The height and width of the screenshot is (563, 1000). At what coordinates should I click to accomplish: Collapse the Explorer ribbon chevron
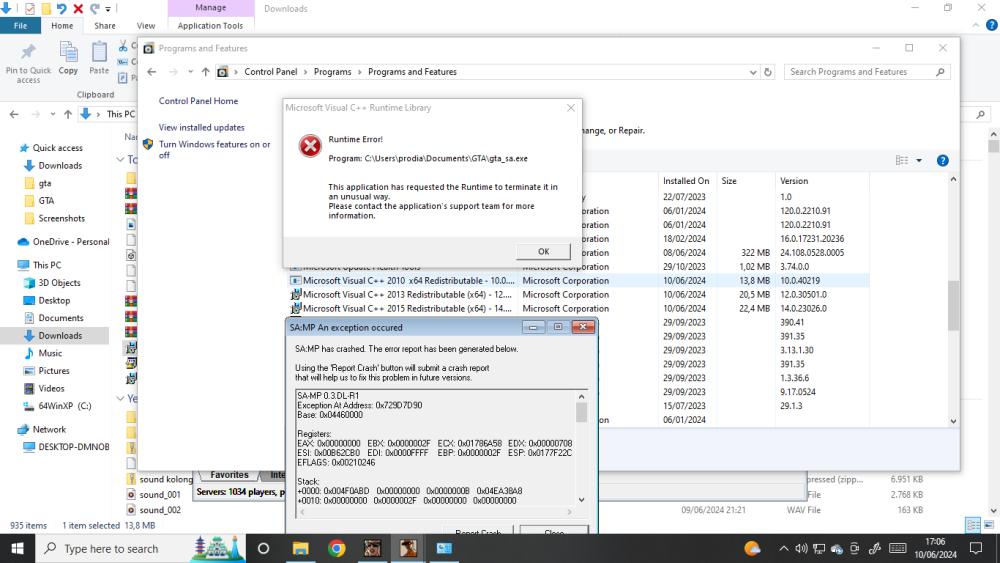click(x=975, y=26)
